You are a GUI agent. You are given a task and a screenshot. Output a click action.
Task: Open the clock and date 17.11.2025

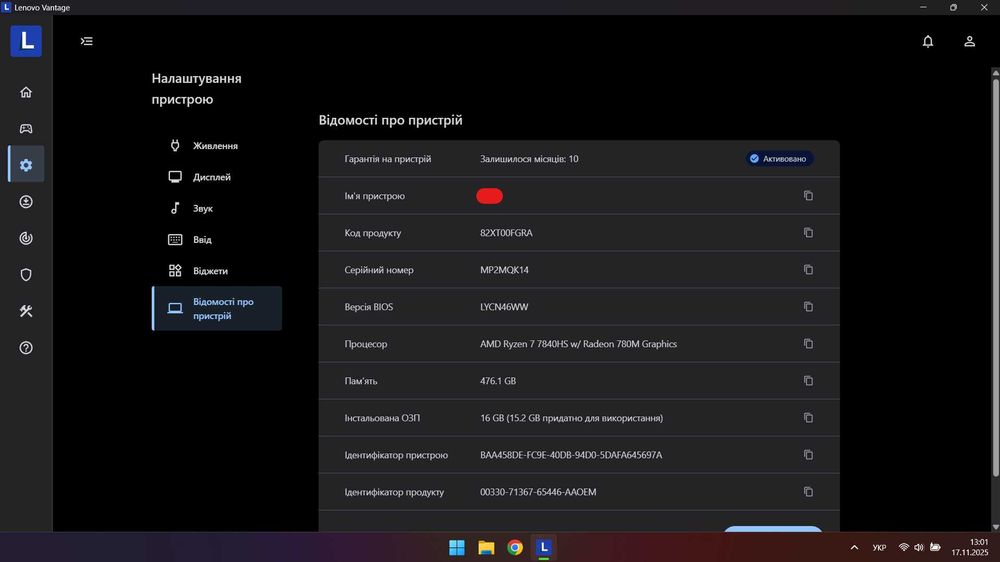[970, 547]
